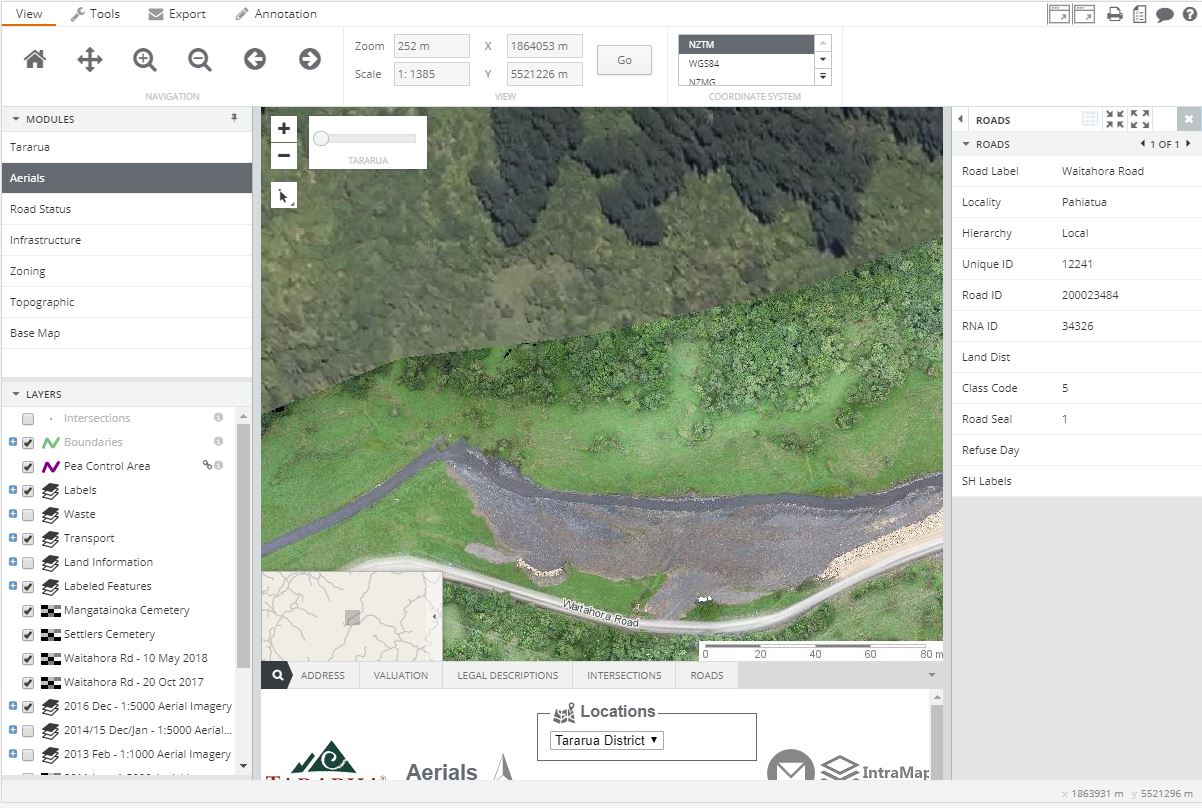1202x808 pixels.
Task: Click the map minus zoom button
Action: [x=284, y=155]
